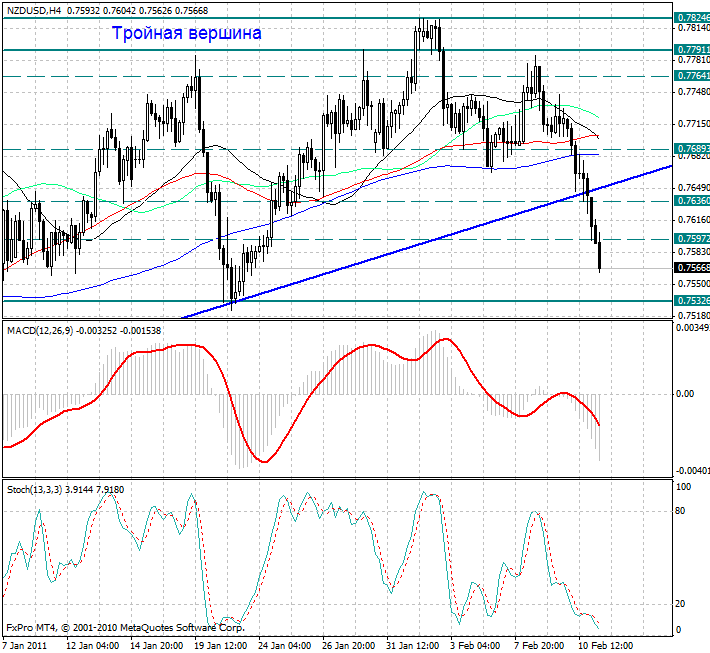710x653 pixels.
Task: Click the 26 Jan 20:00 time label
Action: [349, 645]
